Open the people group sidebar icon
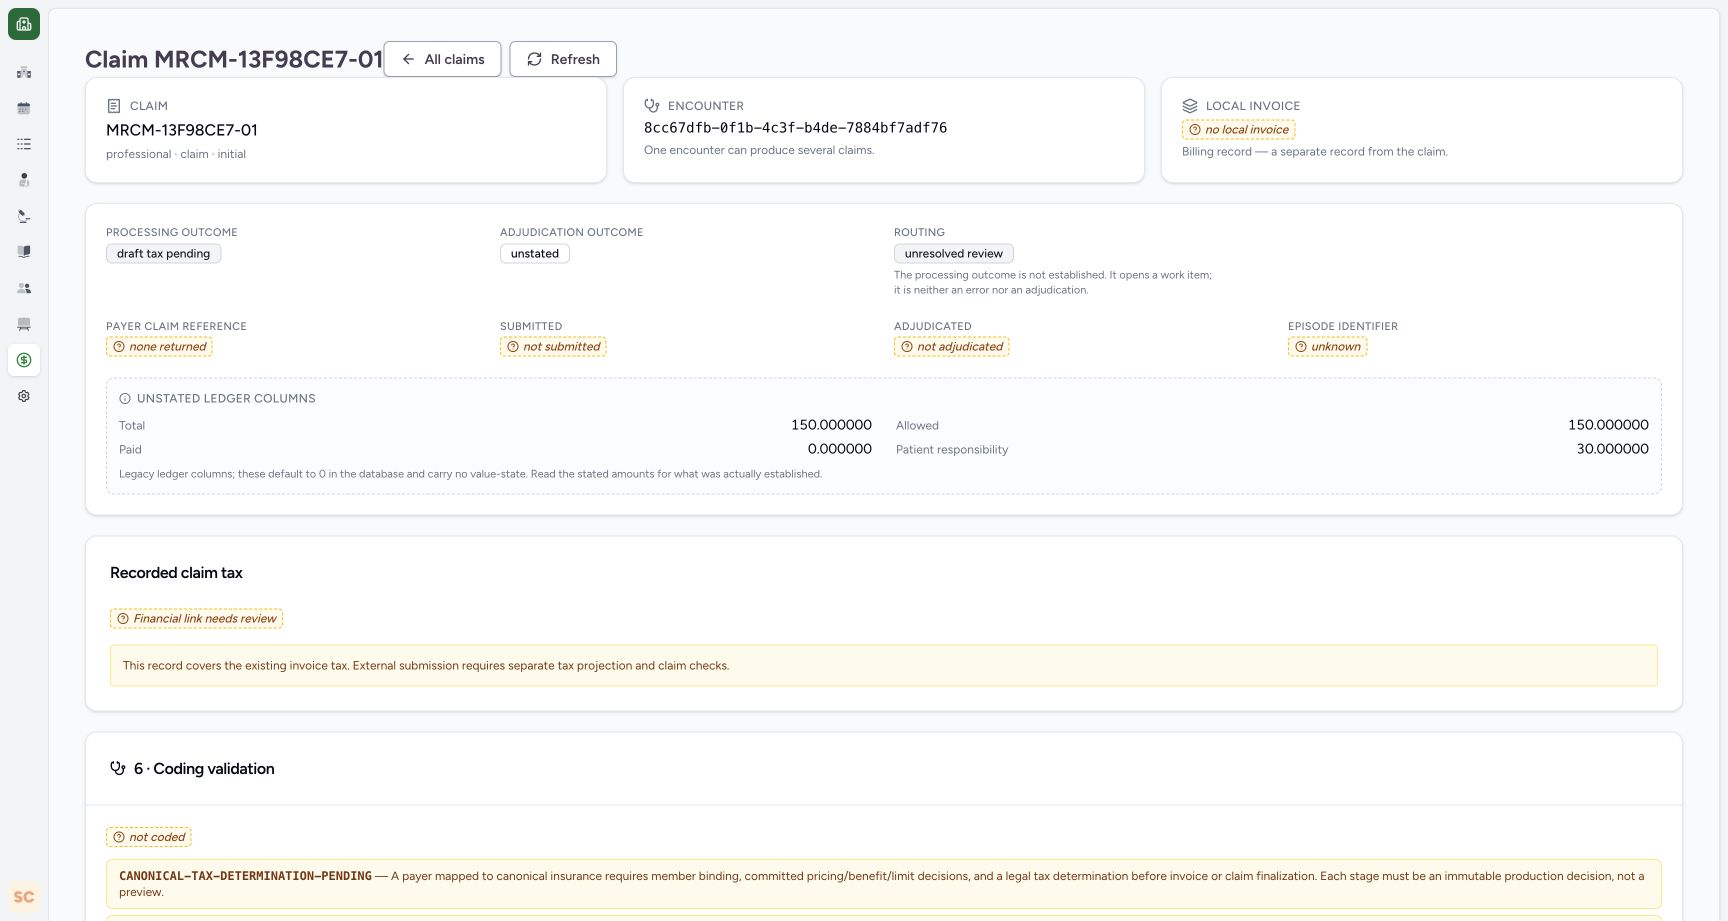This screenshot has width=1728, height=921. coord(24,288)
